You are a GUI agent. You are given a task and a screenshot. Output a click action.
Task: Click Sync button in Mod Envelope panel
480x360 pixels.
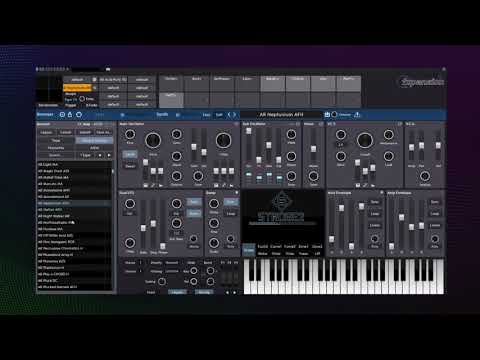click(375, 202)
